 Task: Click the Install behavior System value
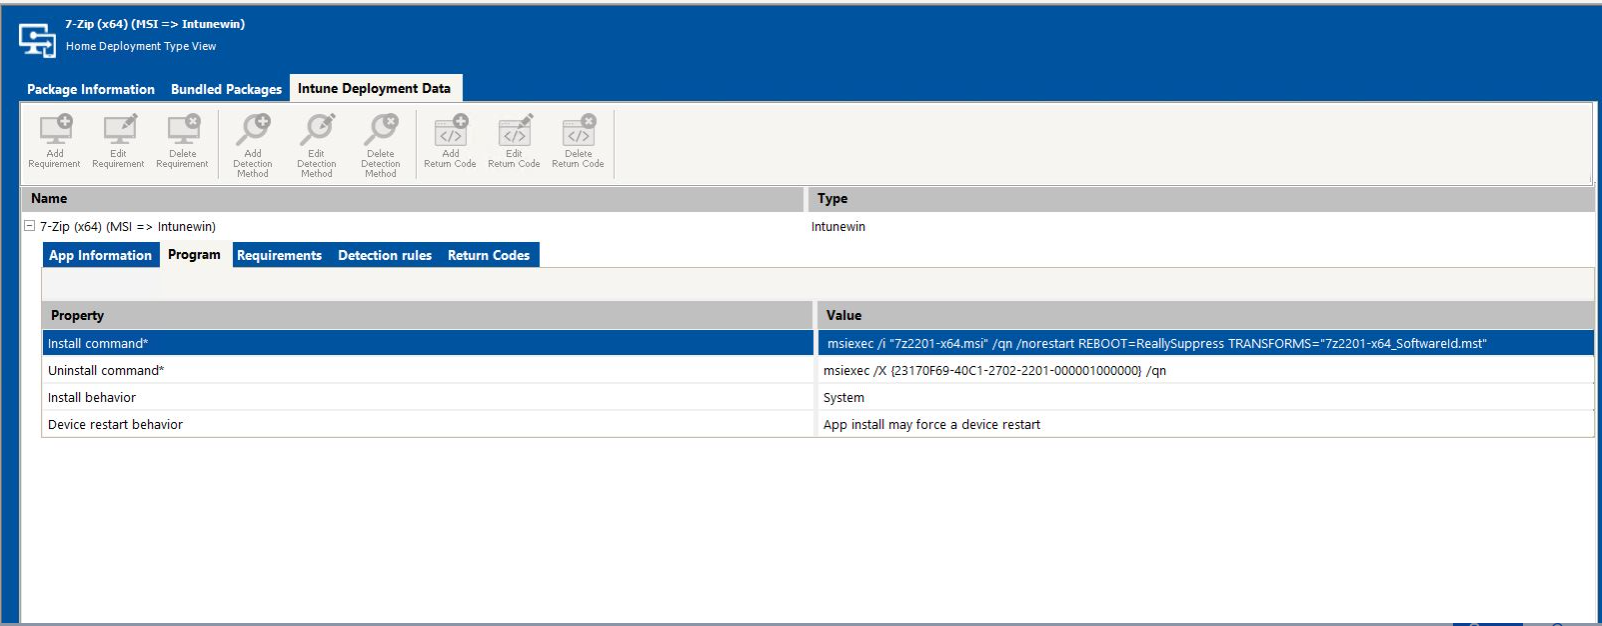844,397
